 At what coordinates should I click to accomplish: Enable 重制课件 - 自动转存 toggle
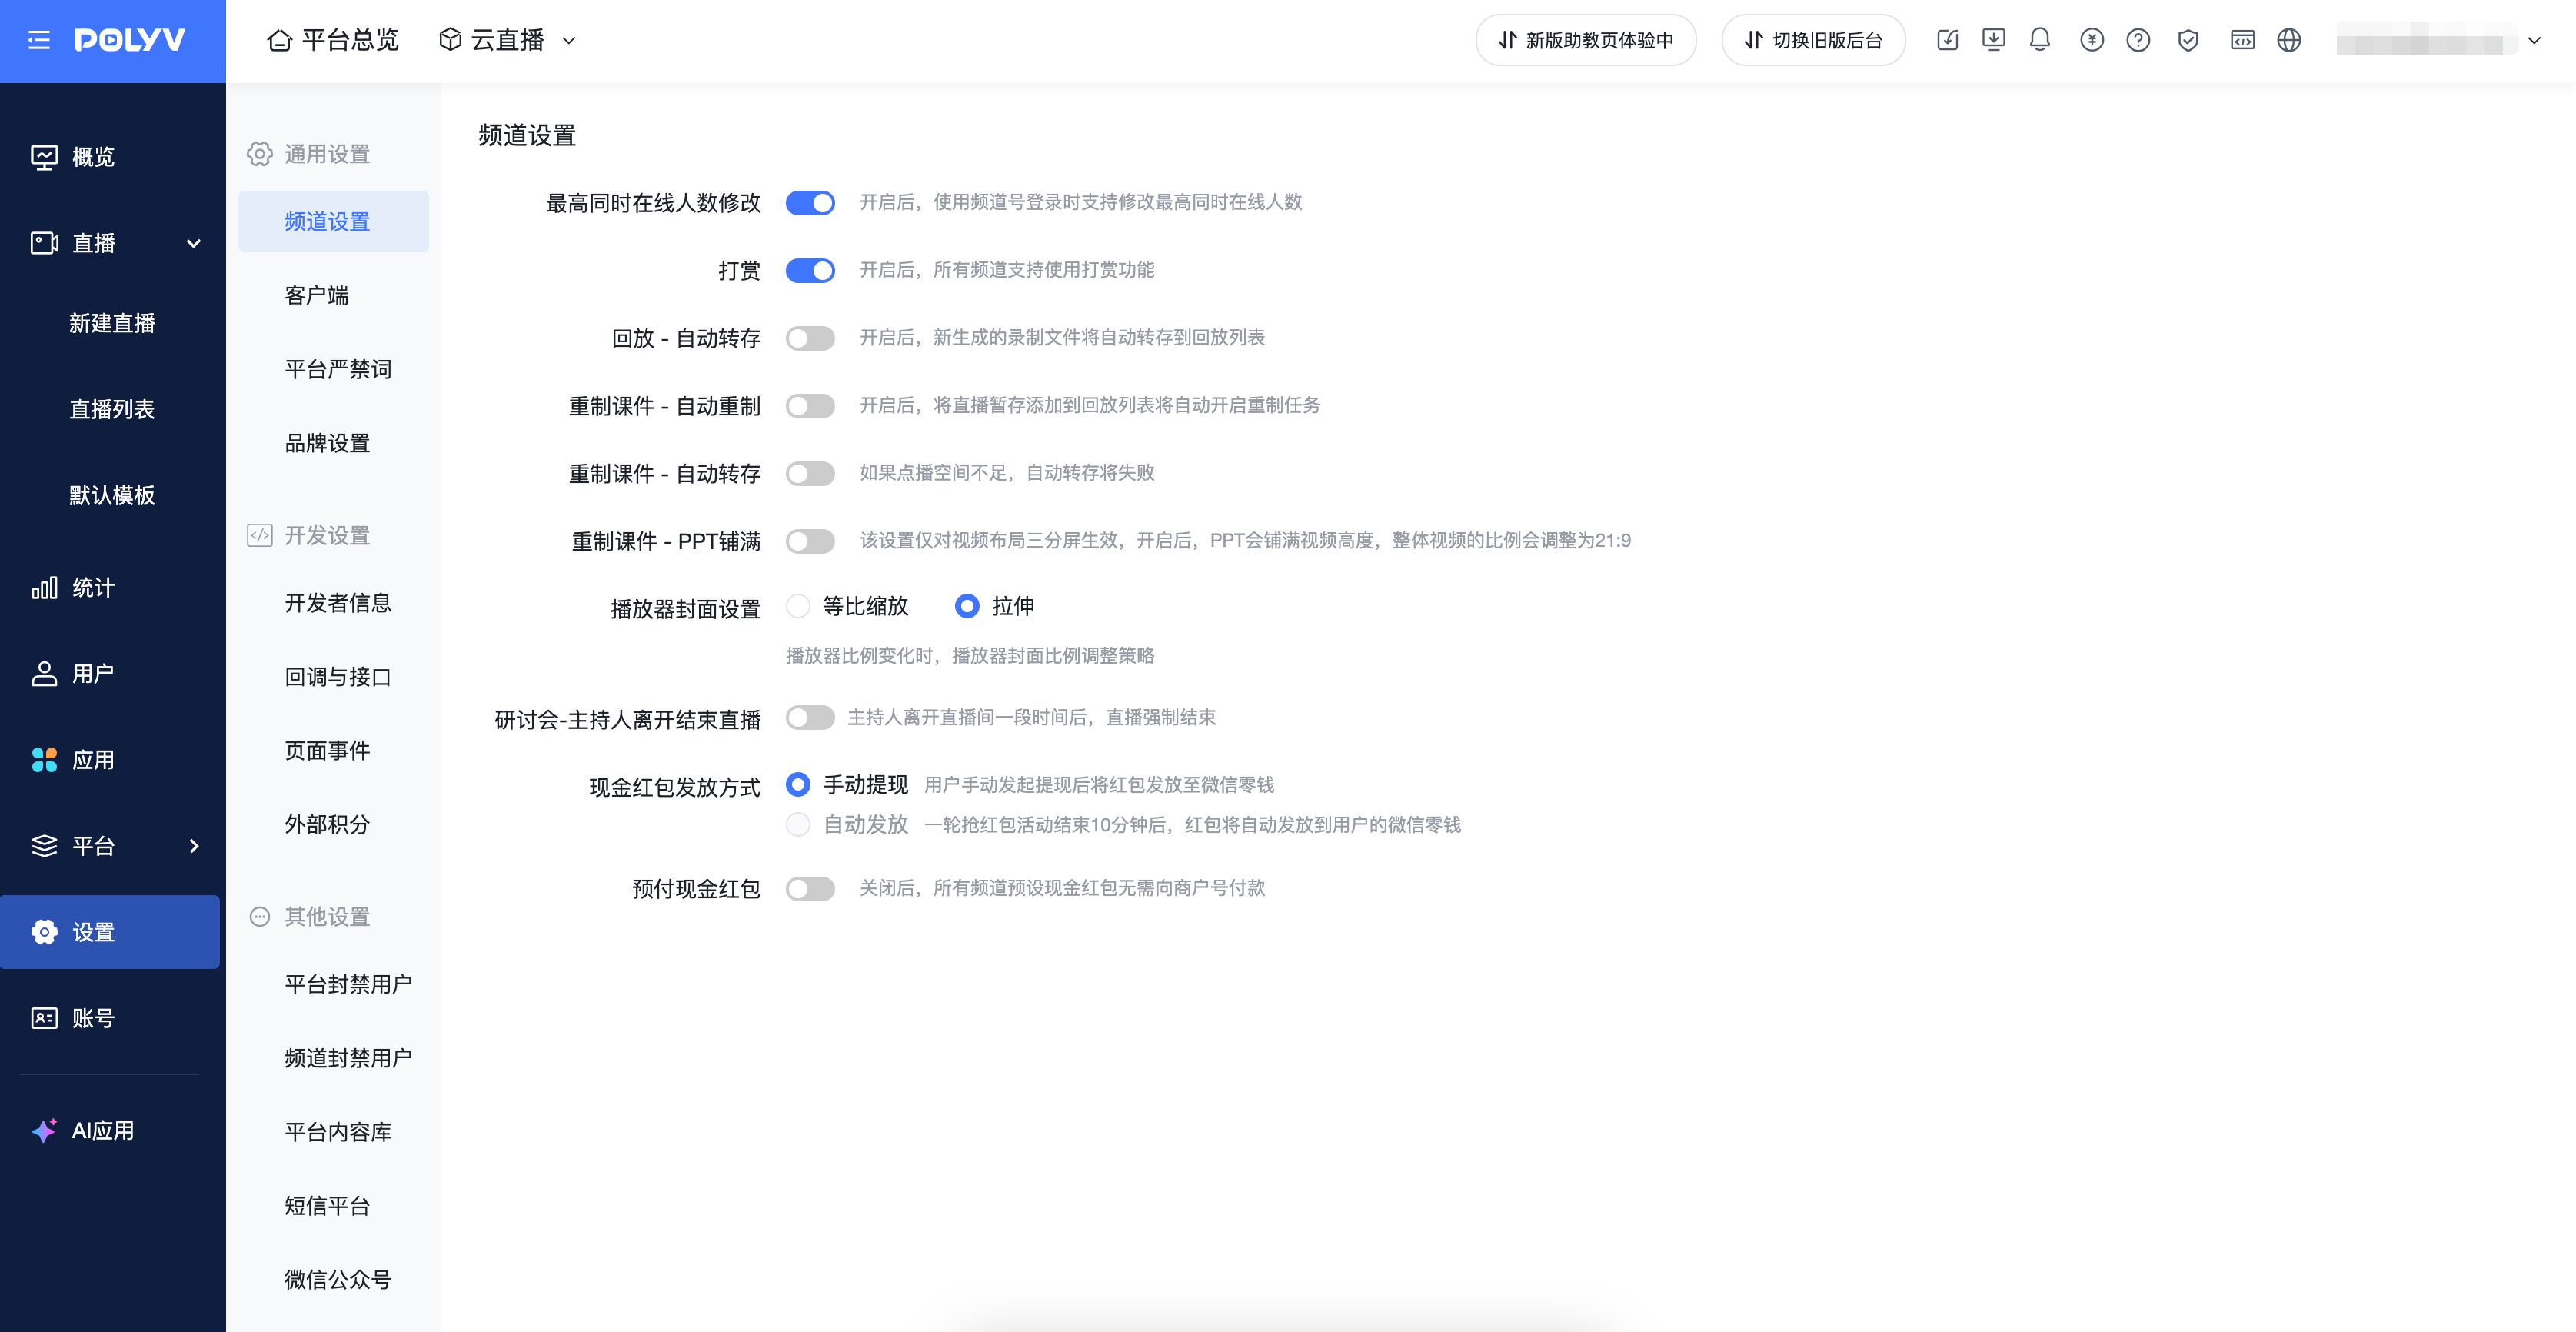tap(810, 473)
